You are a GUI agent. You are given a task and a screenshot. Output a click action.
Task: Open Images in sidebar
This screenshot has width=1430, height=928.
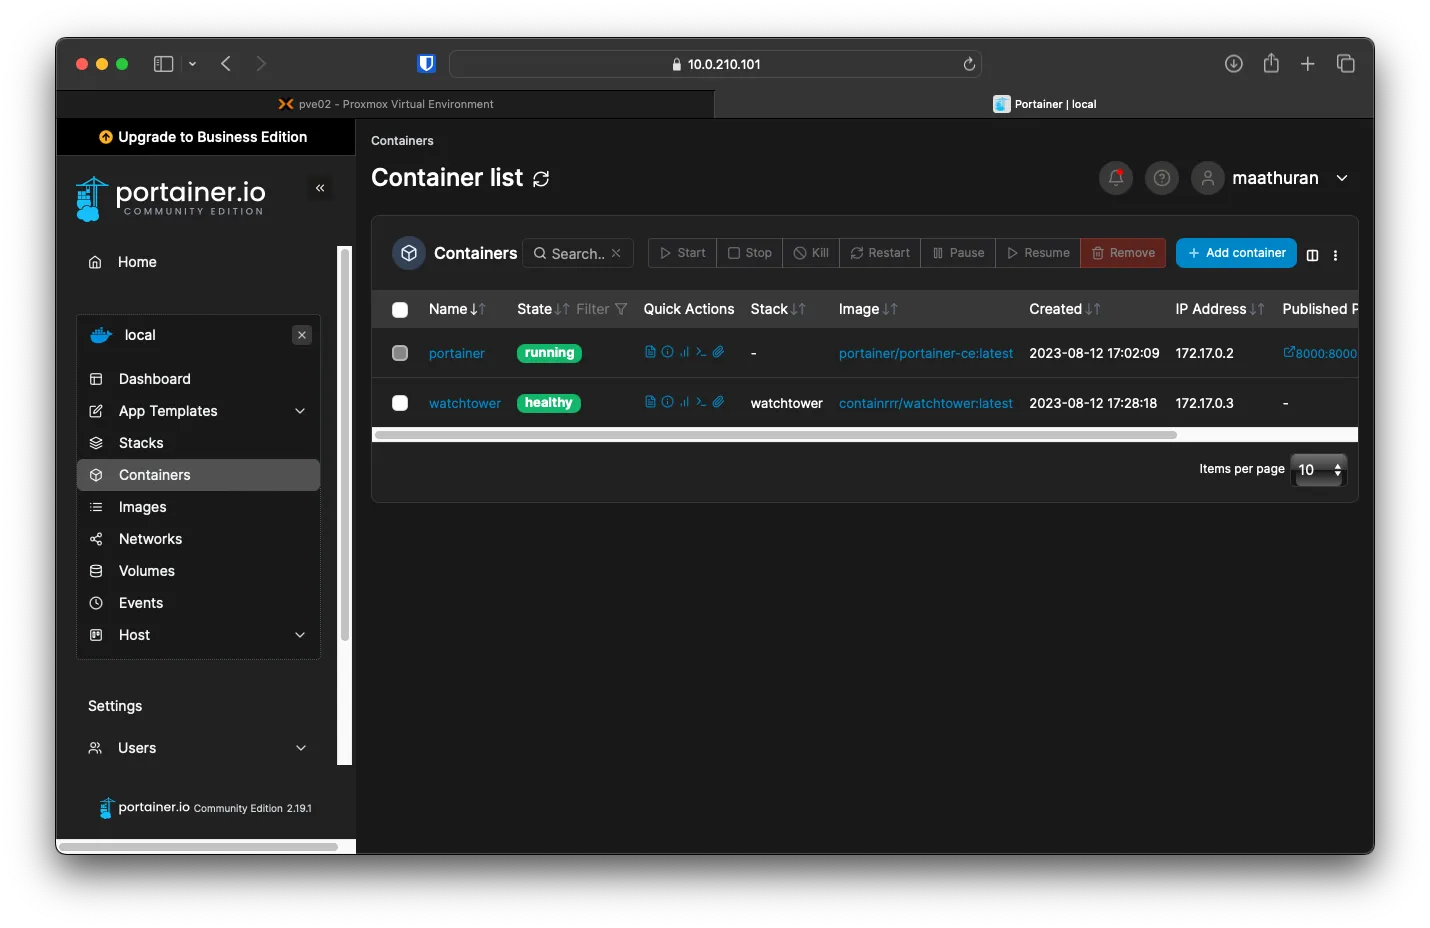coord(198,507)
